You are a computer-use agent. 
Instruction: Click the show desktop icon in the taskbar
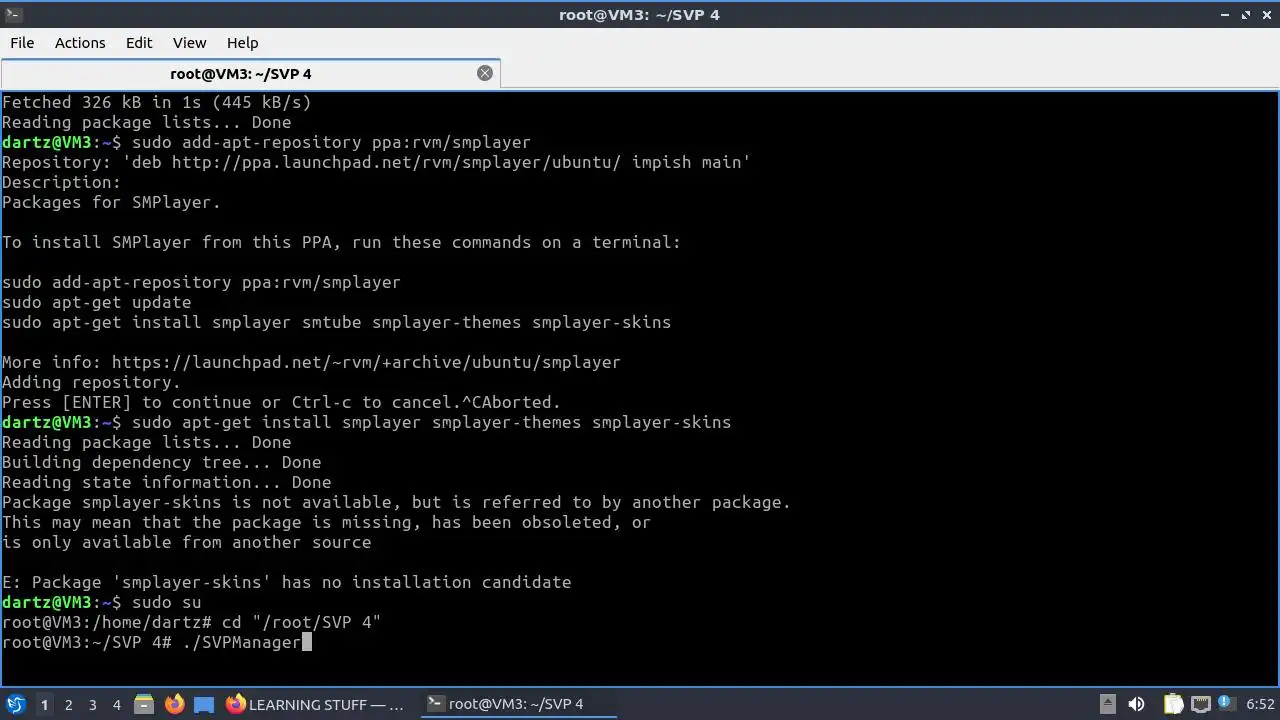coord(204,705)
